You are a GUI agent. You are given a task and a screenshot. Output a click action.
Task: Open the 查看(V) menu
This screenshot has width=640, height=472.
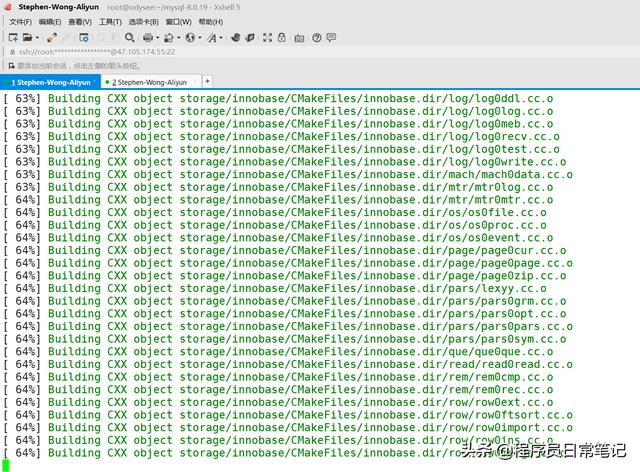tap(80, 22)
